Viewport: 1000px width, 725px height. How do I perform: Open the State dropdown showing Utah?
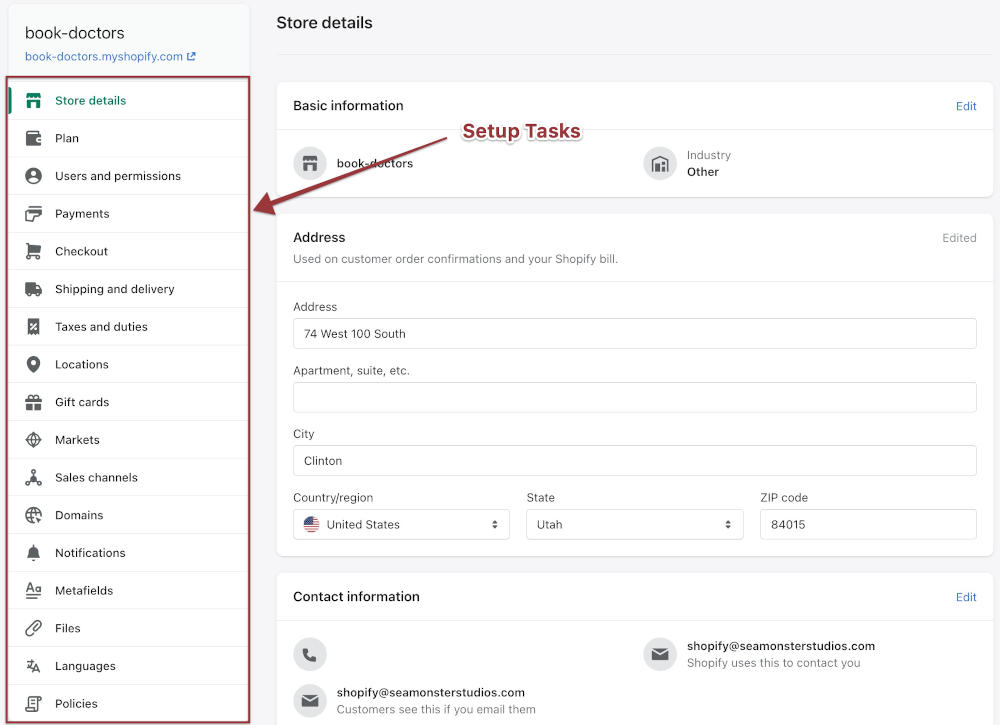(x=634, y=524)
